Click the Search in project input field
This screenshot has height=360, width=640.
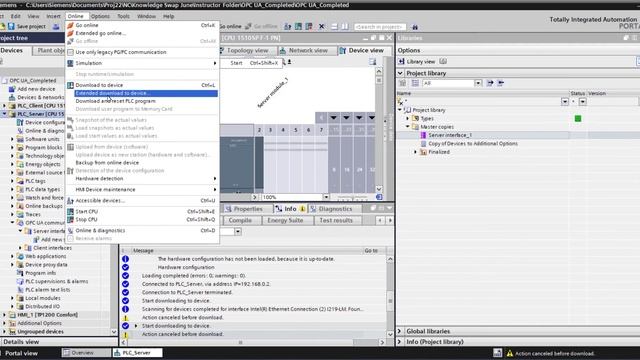click(x=380, y=27)
